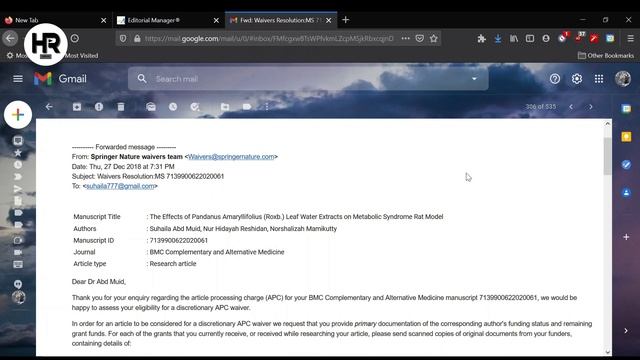Screen dimensions: 640x360
Task: Open Gmail Settings gear
Action: (577, 79)
